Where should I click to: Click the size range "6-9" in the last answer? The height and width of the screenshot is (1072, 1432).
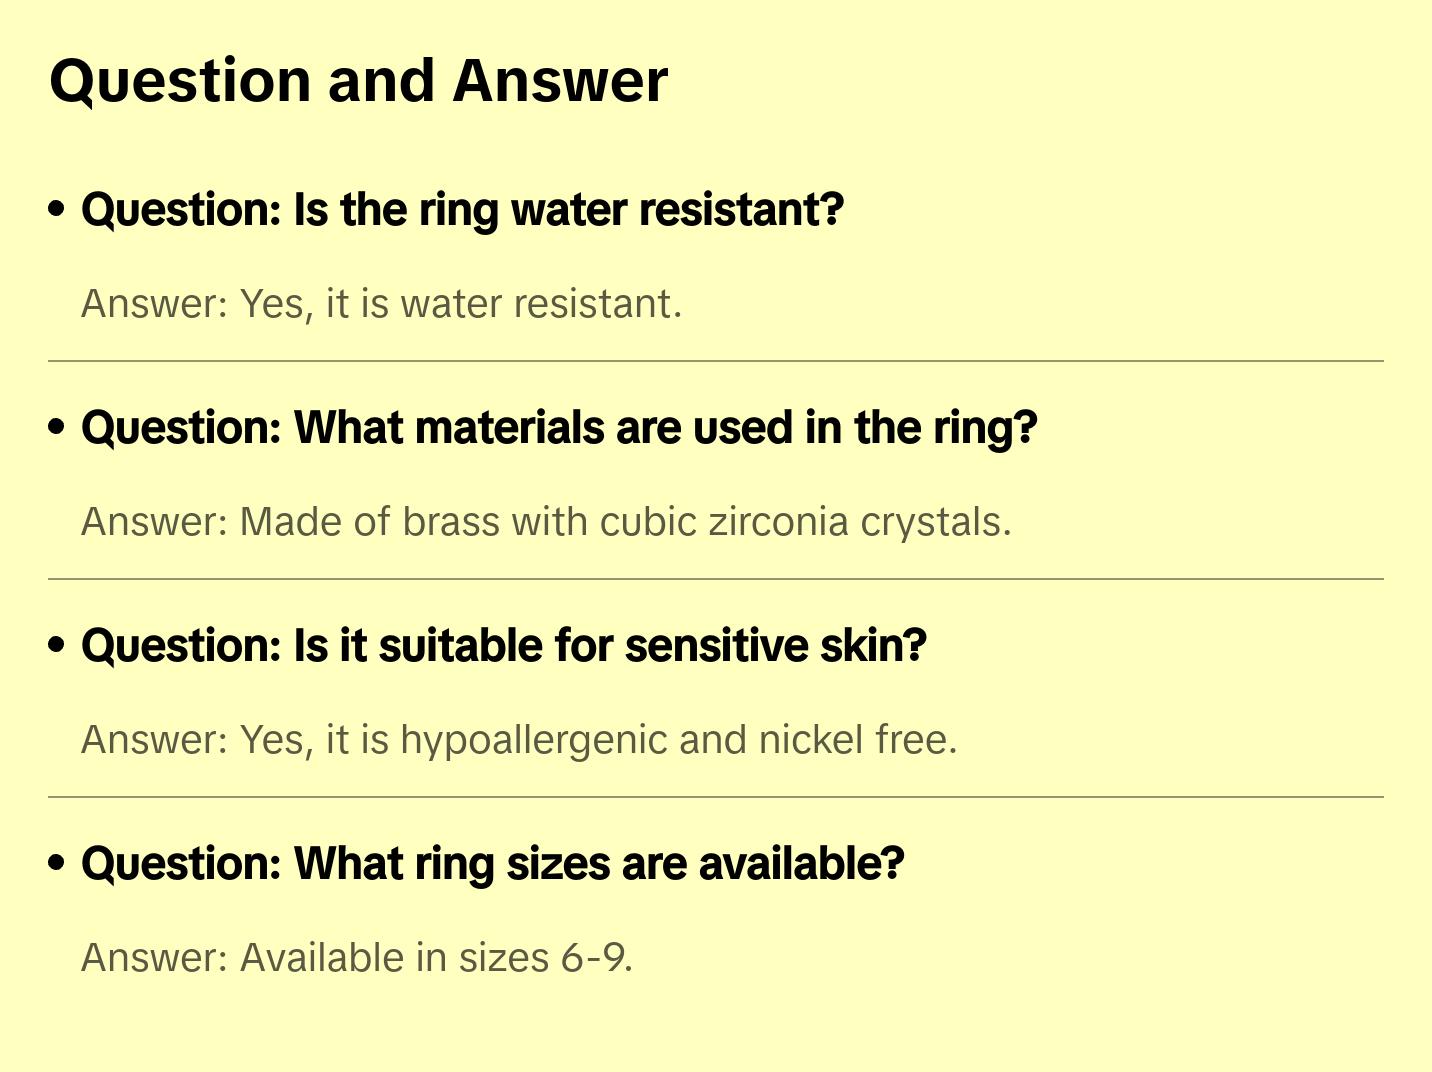(x=596, y=958)
